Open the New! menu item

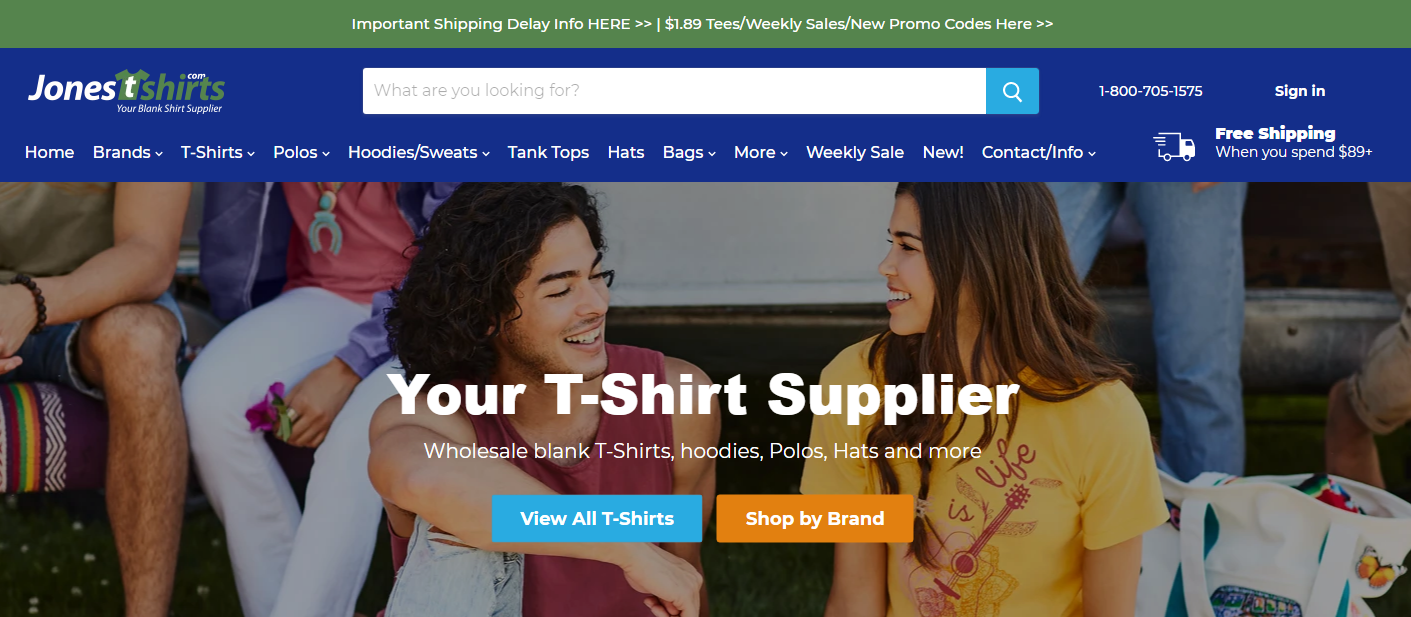[943, 152]
